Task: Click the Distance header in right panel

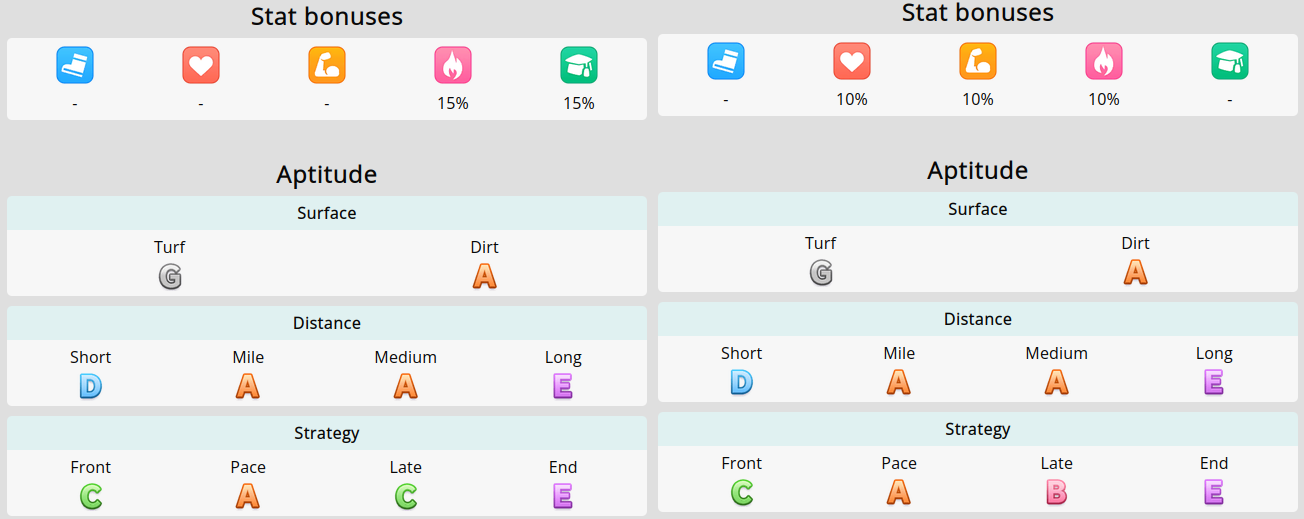Action: click(x=978, y=319)
